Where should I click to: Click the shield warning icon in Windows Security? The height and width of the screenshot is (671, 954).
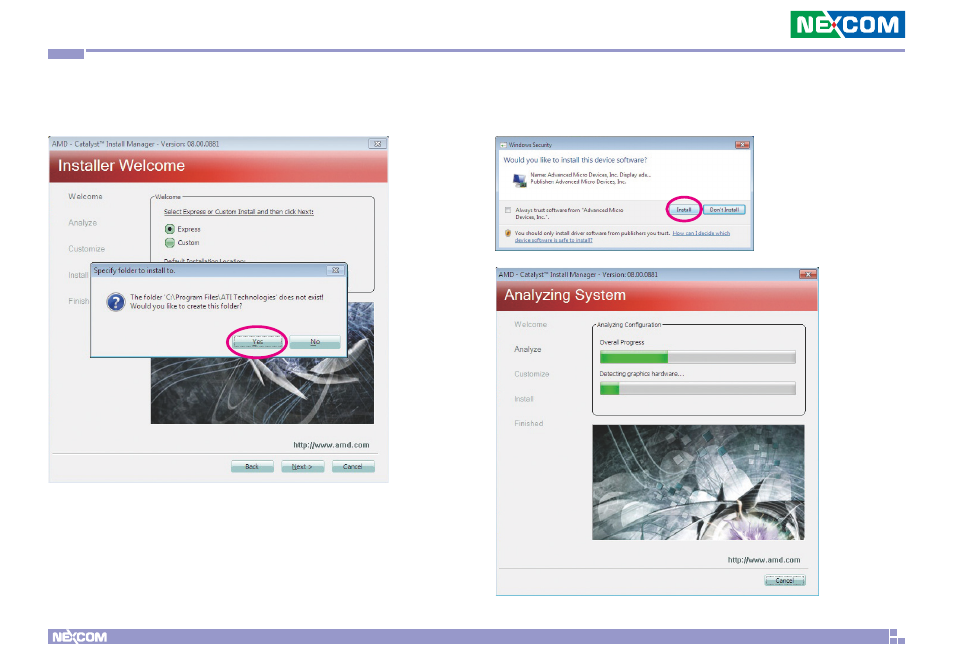tap(508, 233)
